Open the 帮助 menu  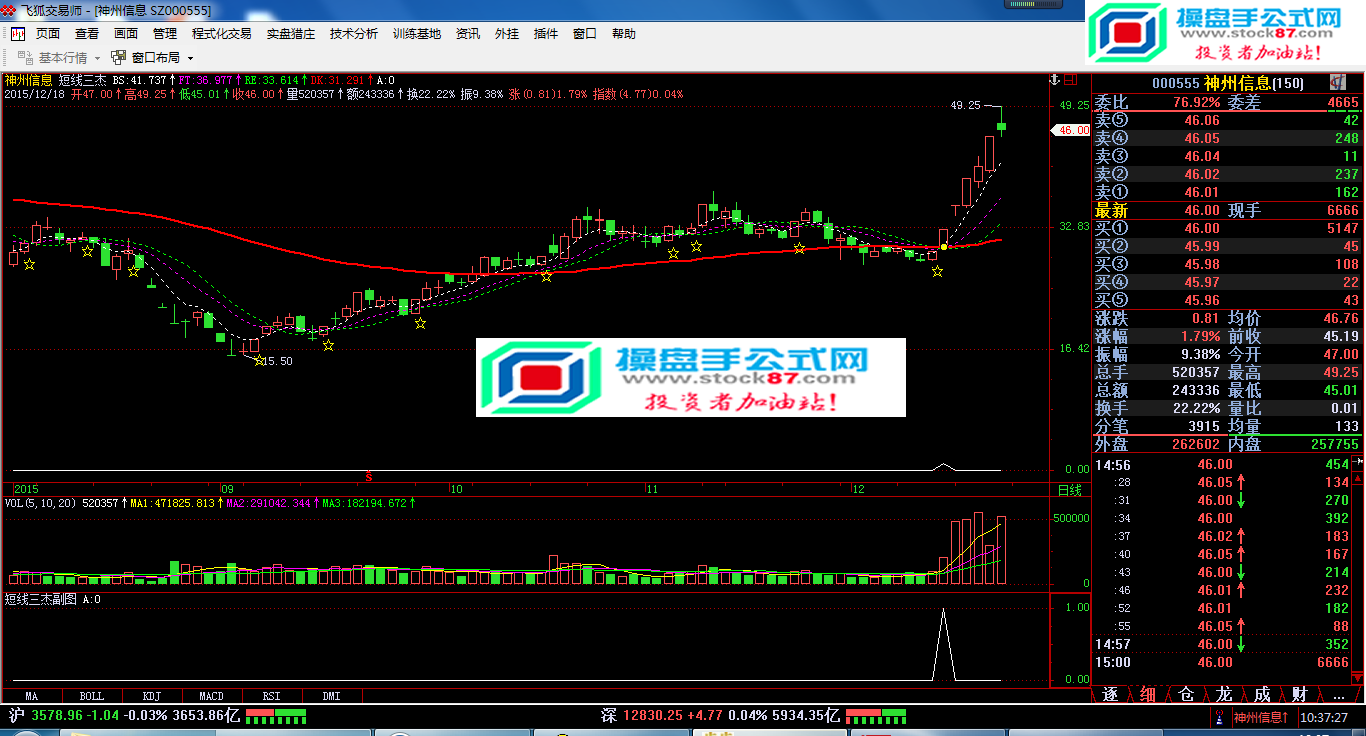point(624,34)
